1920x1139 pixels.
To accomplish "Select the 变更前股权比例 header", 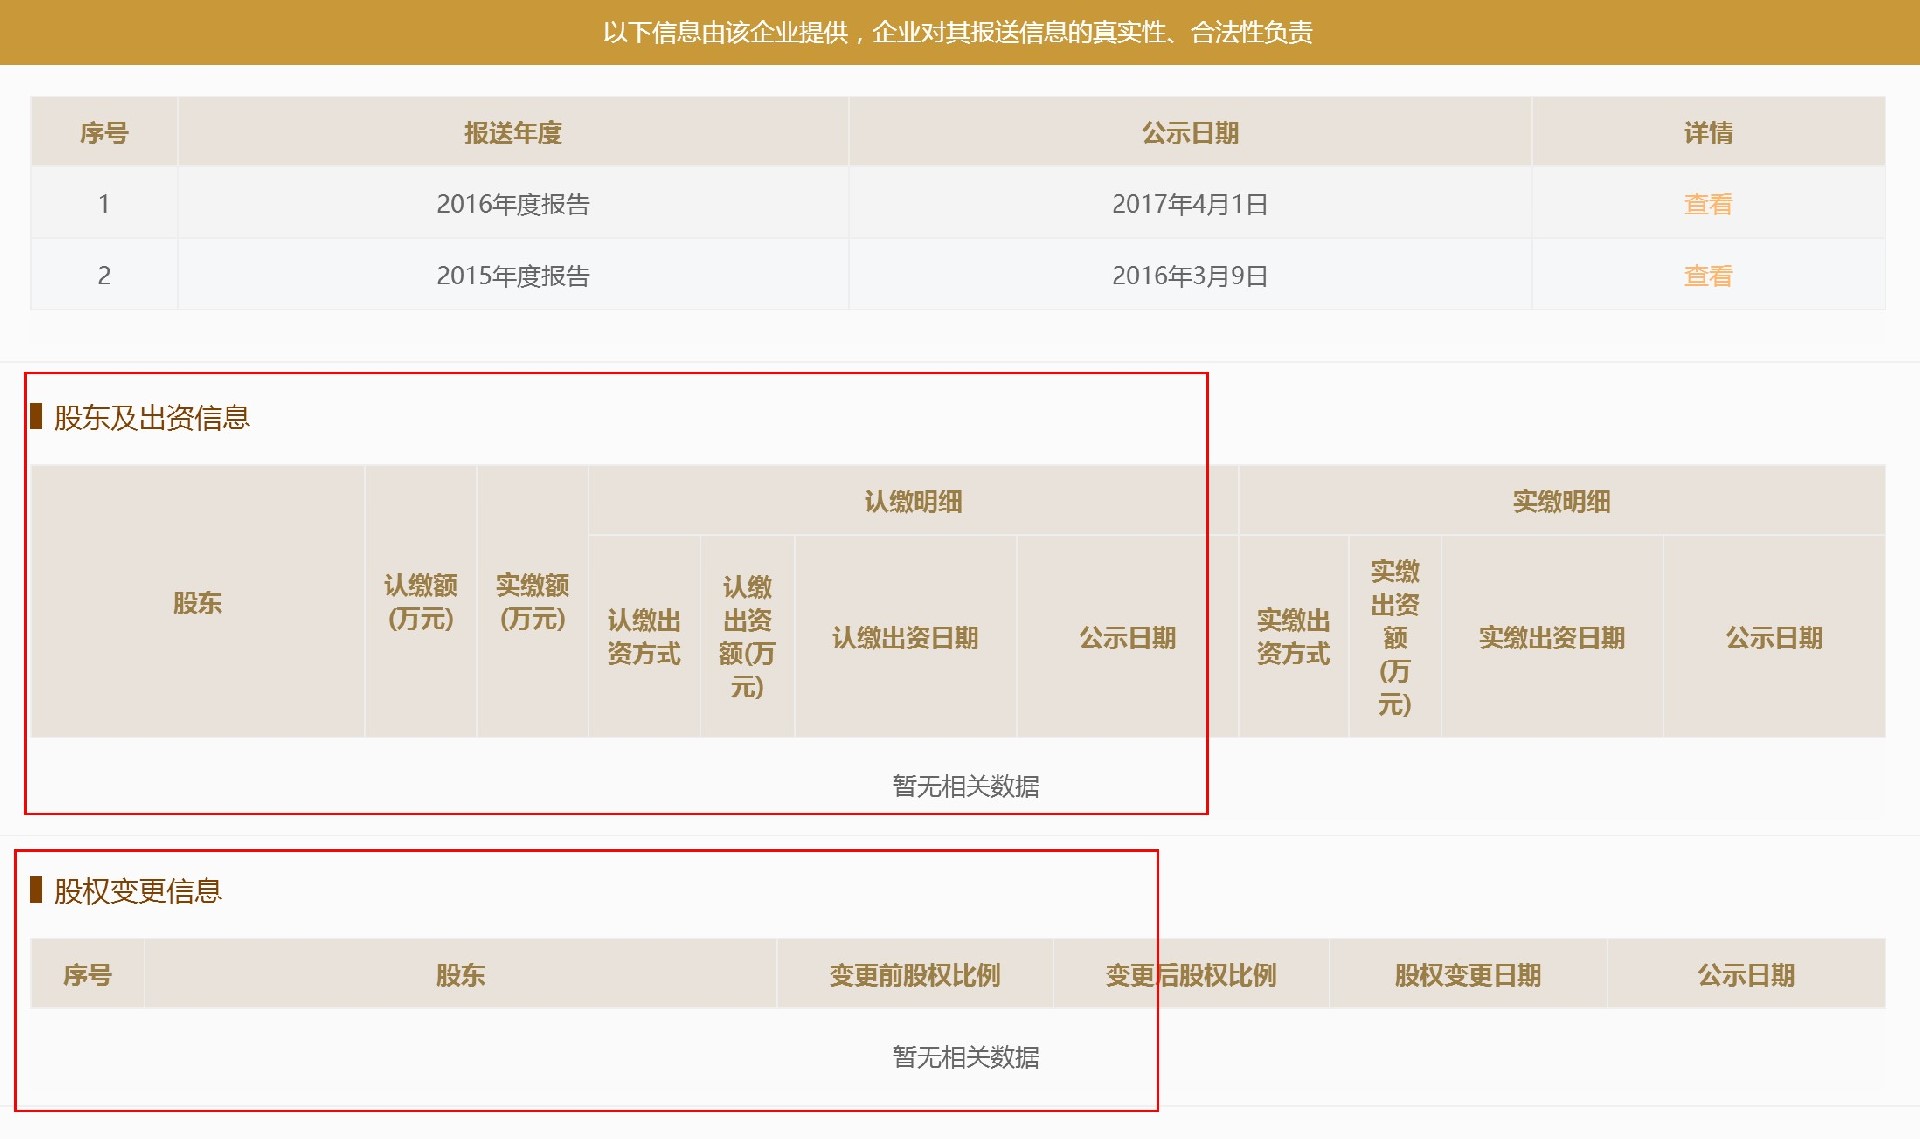I will [915, 974].
